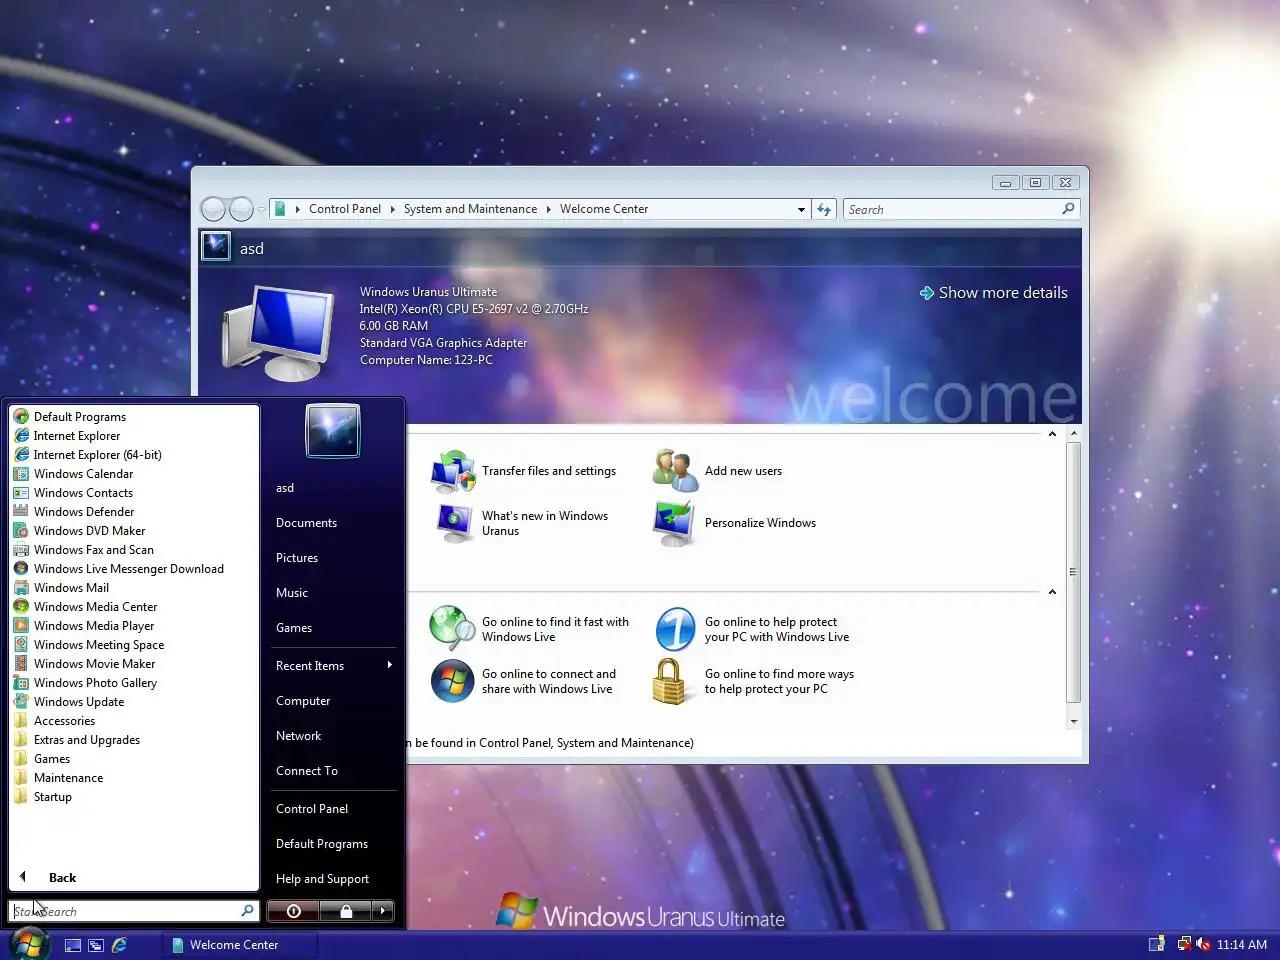Click System and Maintenance breadcrumb
This screenshot has height=960, width=1280.
point(470,209)
